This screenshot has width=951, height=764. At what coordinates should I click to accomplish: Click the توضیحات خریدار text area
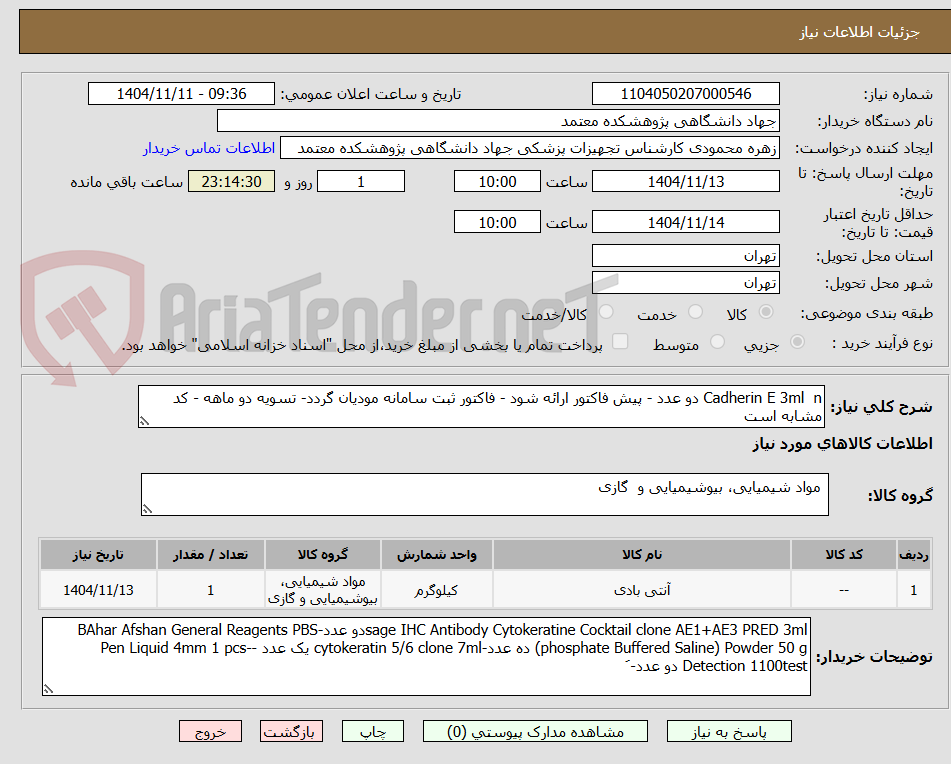(426, 657)
